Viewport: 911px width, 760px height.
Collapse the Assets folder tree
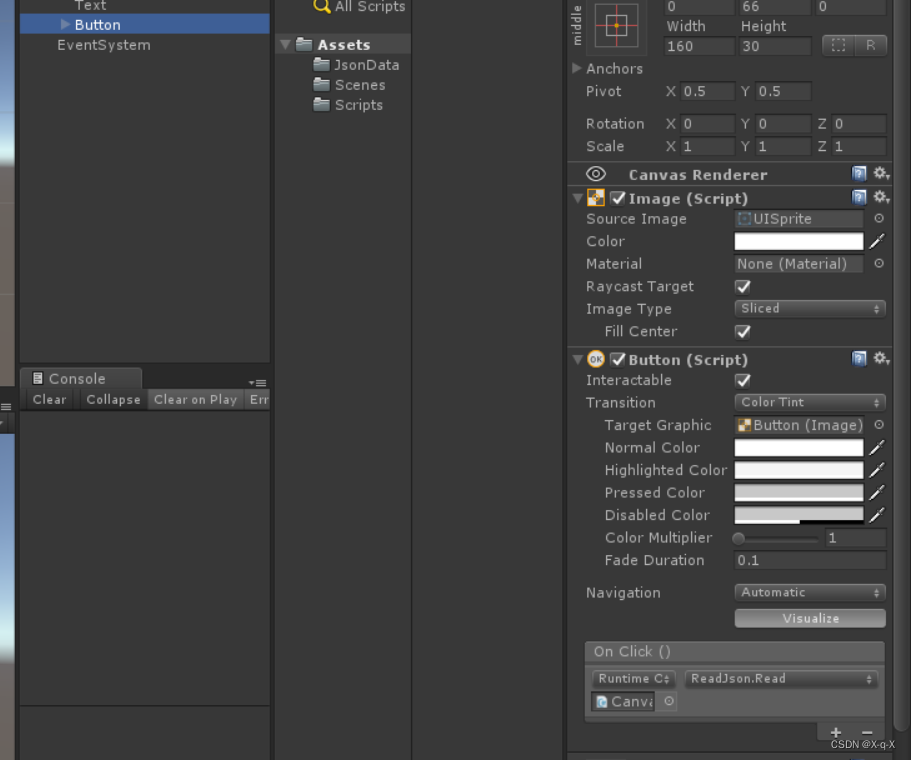coord(285,45)
